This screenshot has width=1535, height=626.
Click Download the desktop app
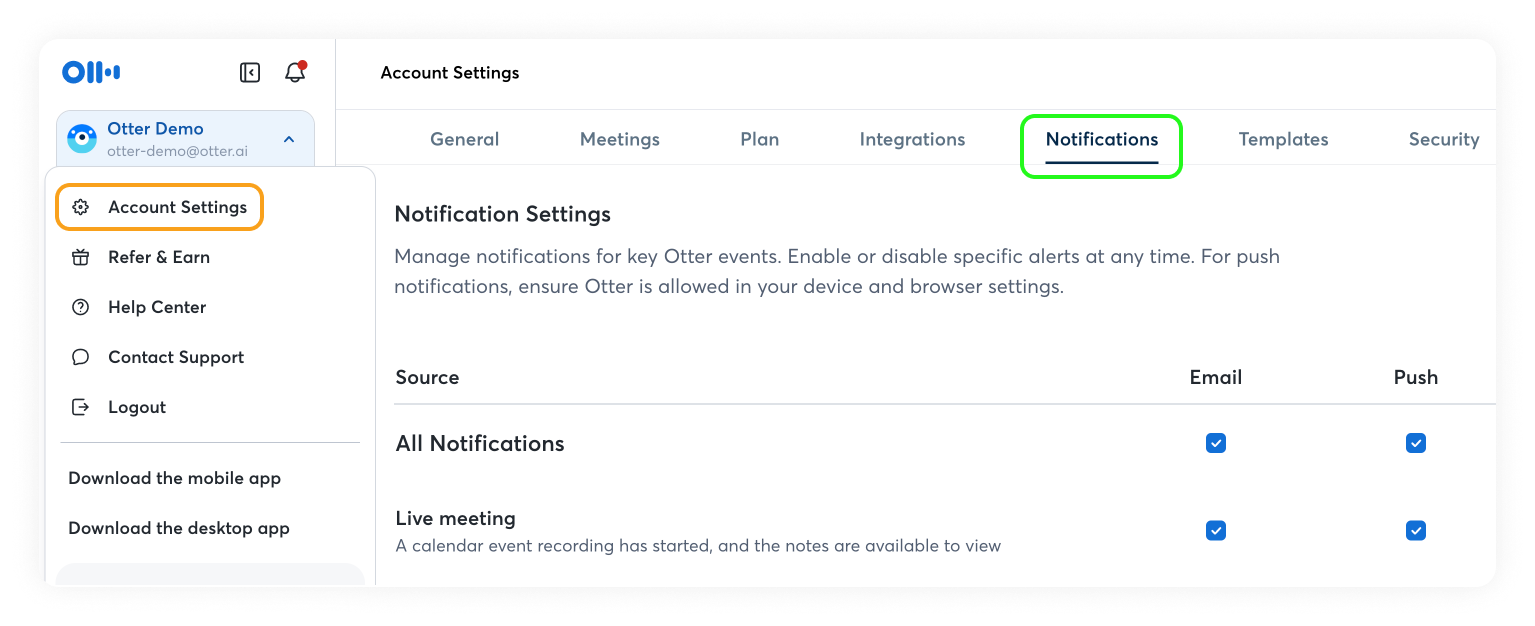179,528
